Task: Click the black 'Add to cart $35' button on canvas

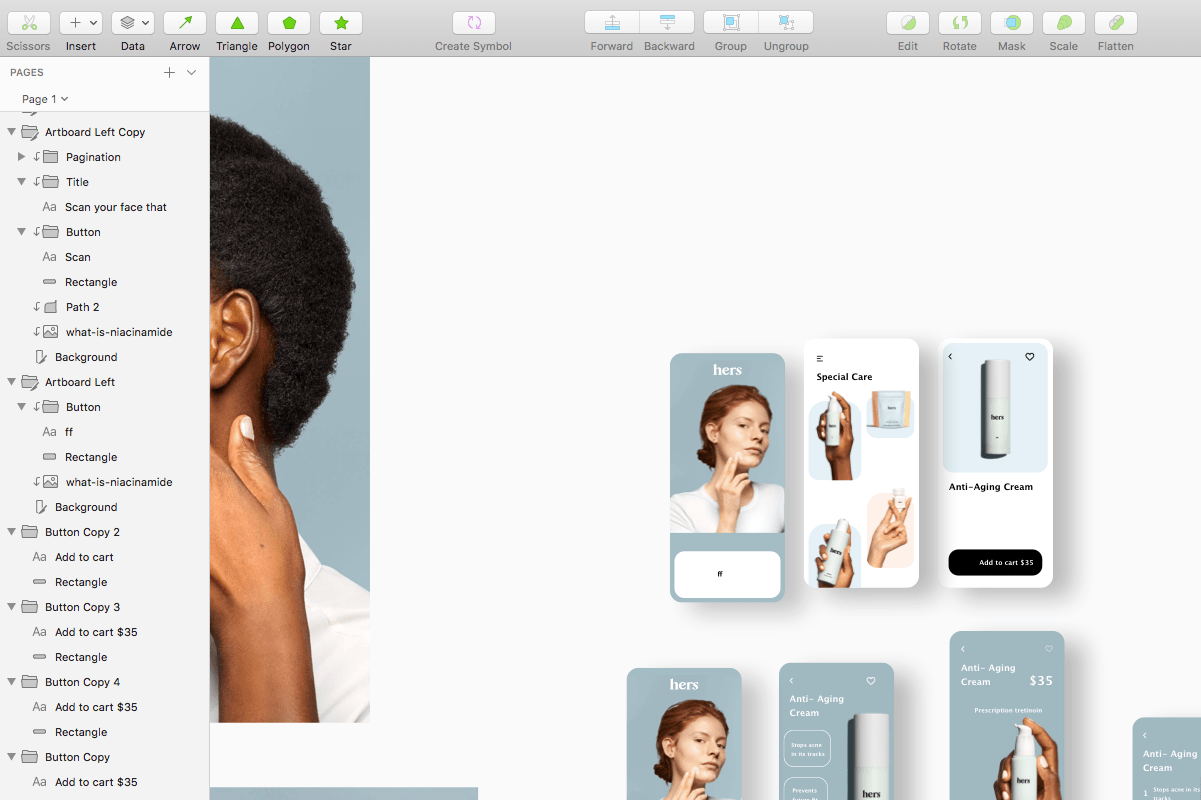Action: tap(995, 562)
